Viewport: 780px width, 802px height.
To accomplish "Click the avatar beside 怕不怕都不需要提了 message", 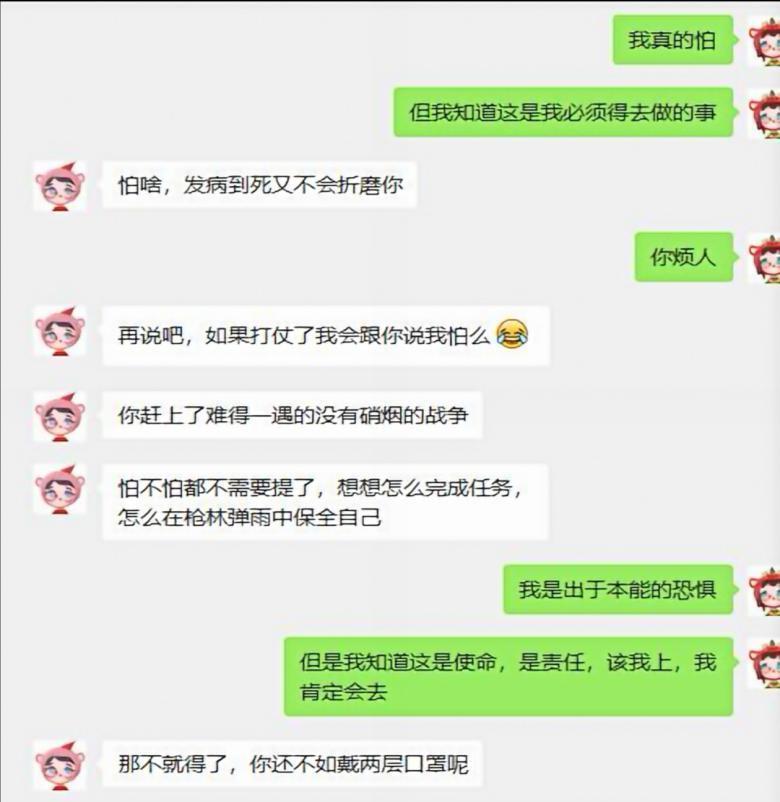I will click(x=60, y=488).
